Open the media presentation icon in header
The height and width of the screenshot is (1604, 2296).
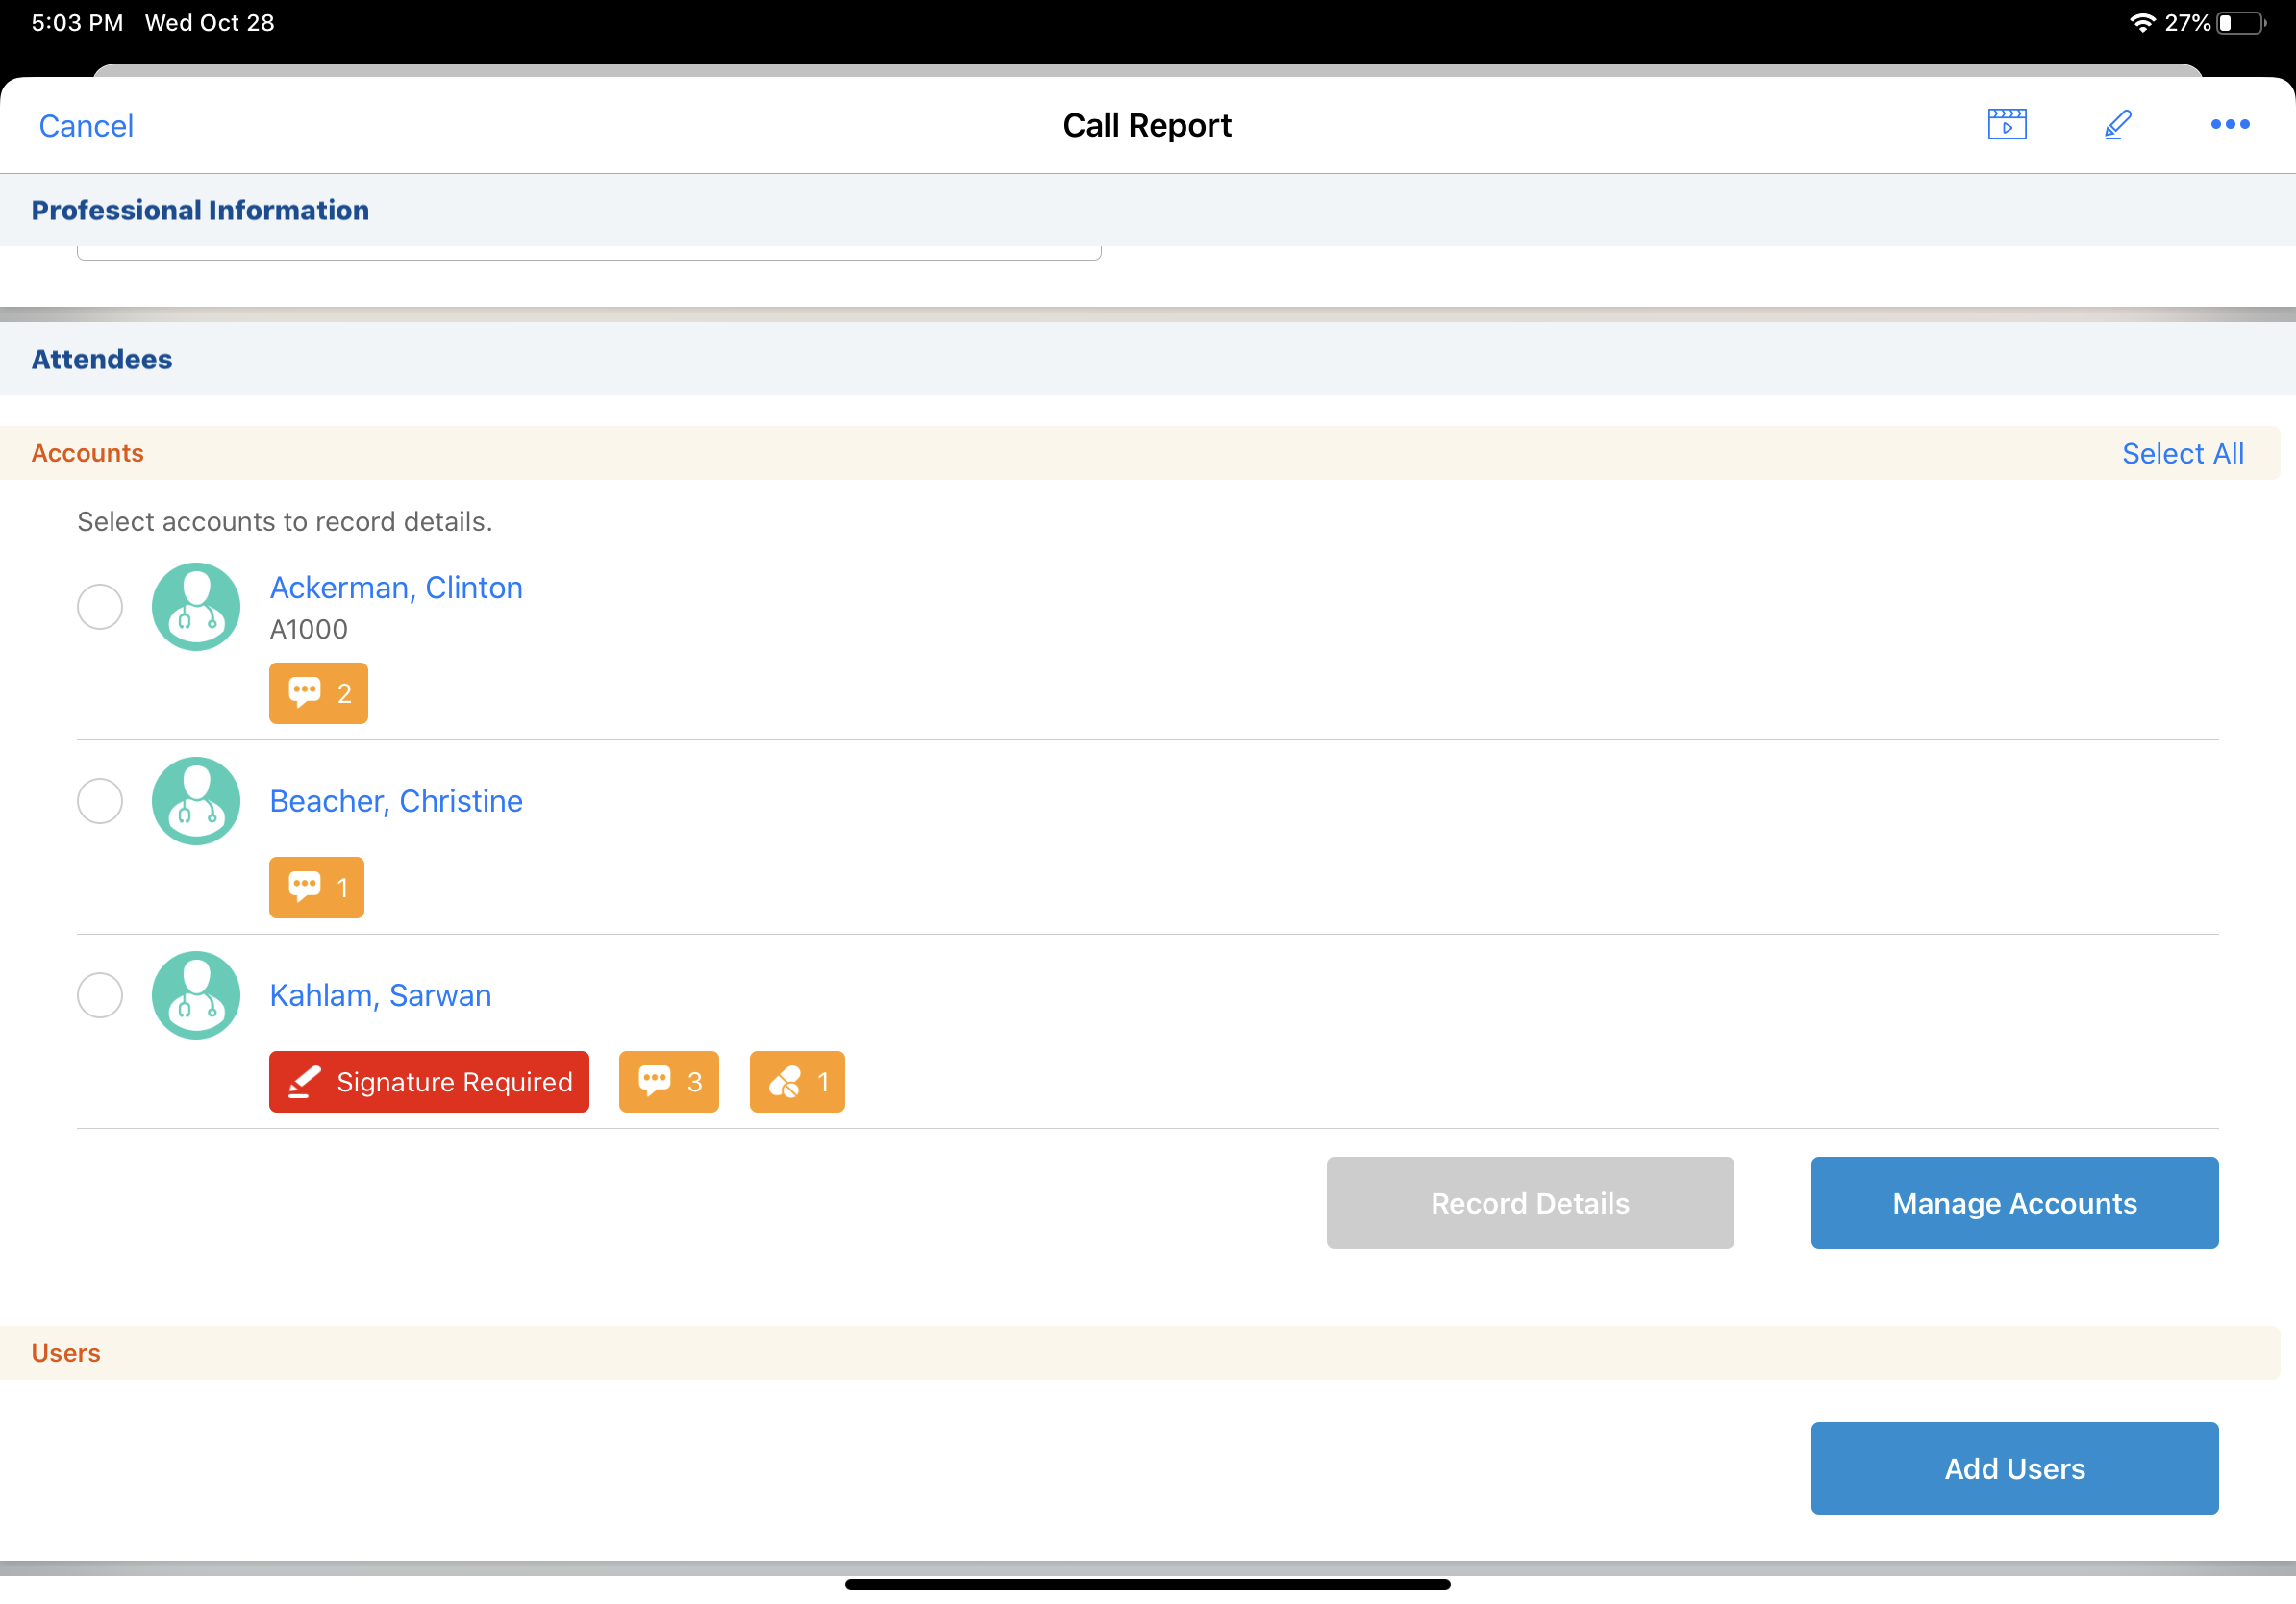point(2006,125)
